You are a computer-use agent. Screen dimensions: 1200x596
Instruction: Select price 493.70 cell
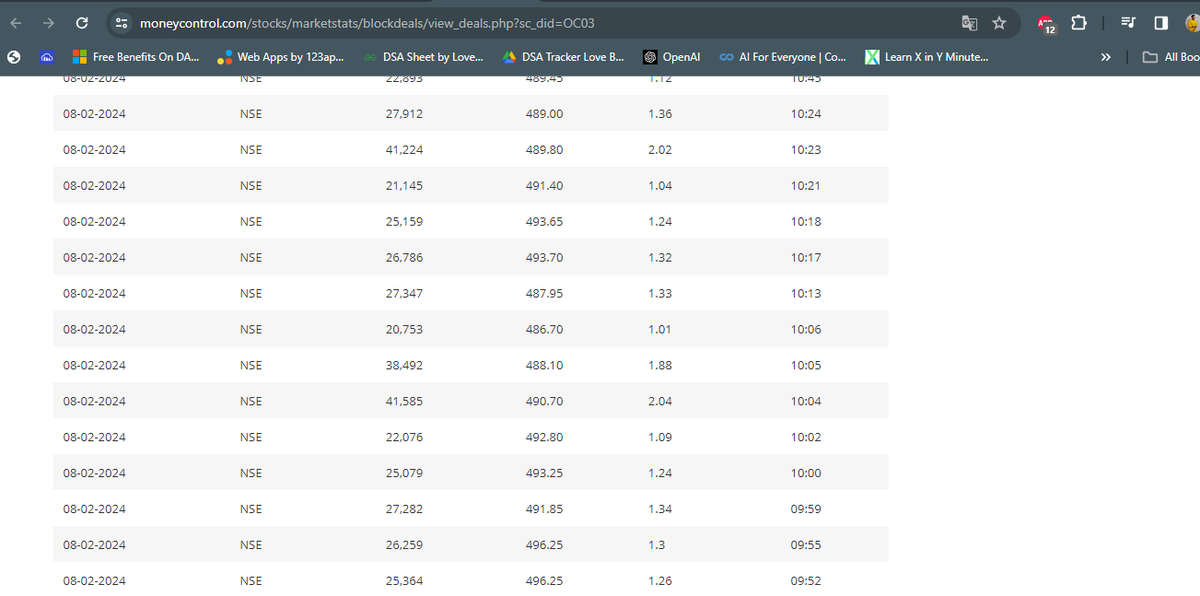(544, 258)
